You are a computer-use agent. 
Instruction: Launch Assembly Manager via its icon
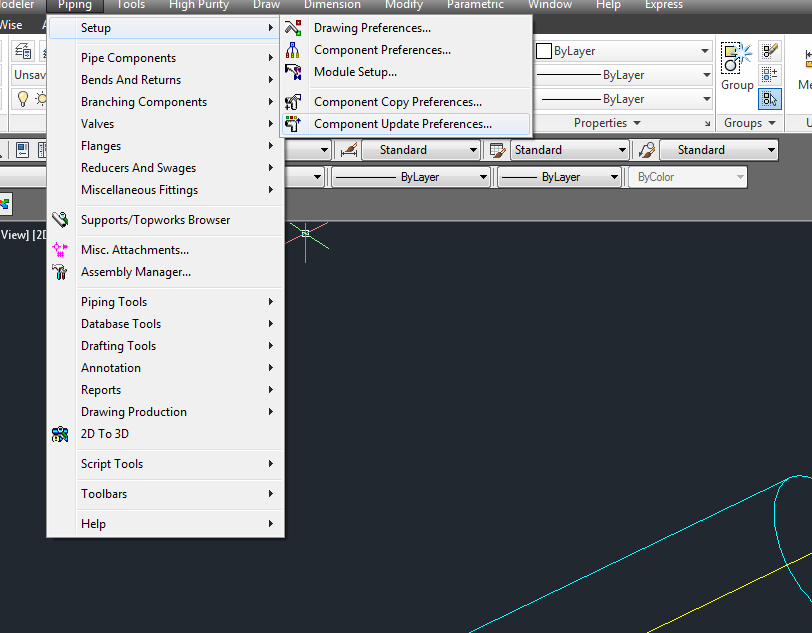click(x=60, y=272)
